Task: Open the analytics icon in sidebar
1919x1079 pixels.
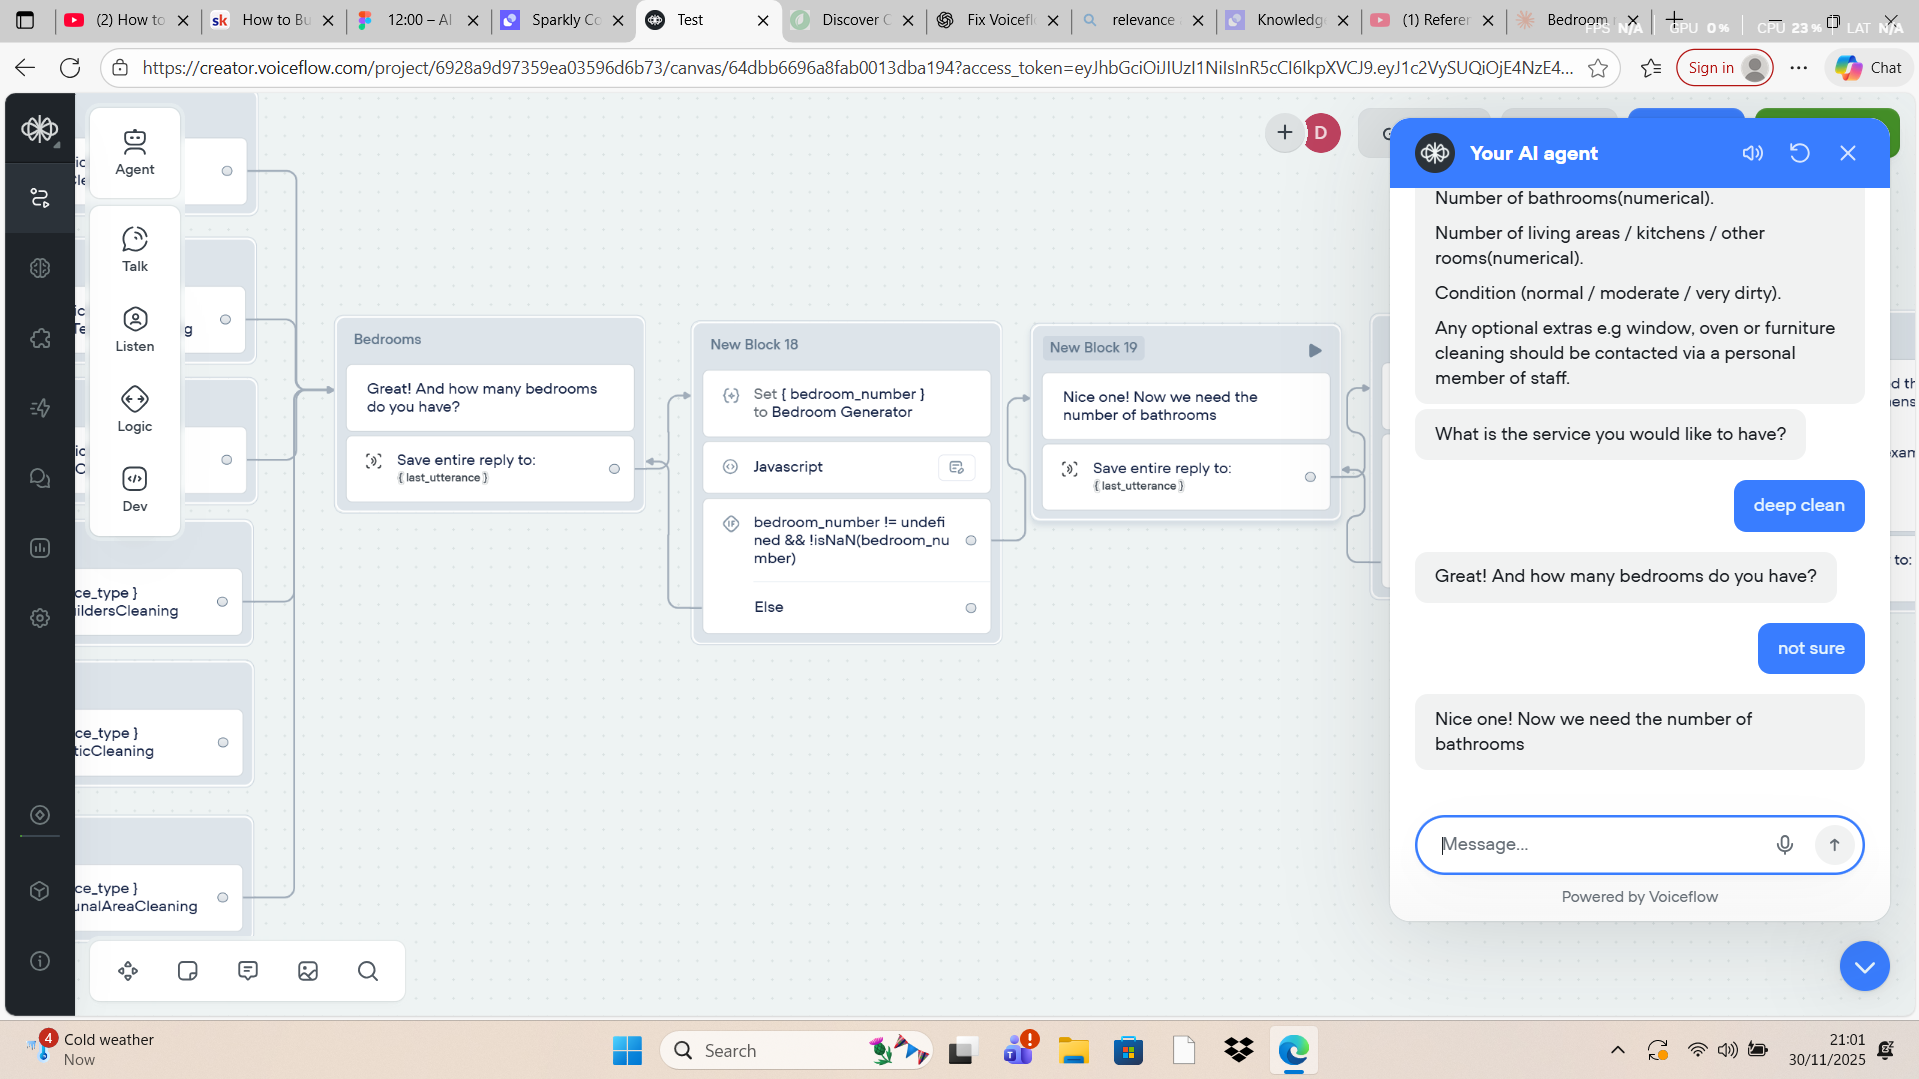Action: point(40,548)
